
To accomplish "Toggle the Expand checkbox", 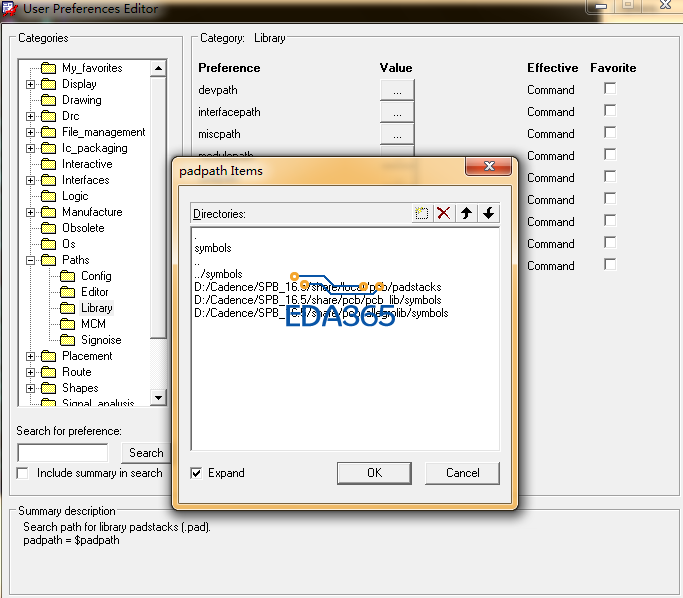I will [196, 473].
